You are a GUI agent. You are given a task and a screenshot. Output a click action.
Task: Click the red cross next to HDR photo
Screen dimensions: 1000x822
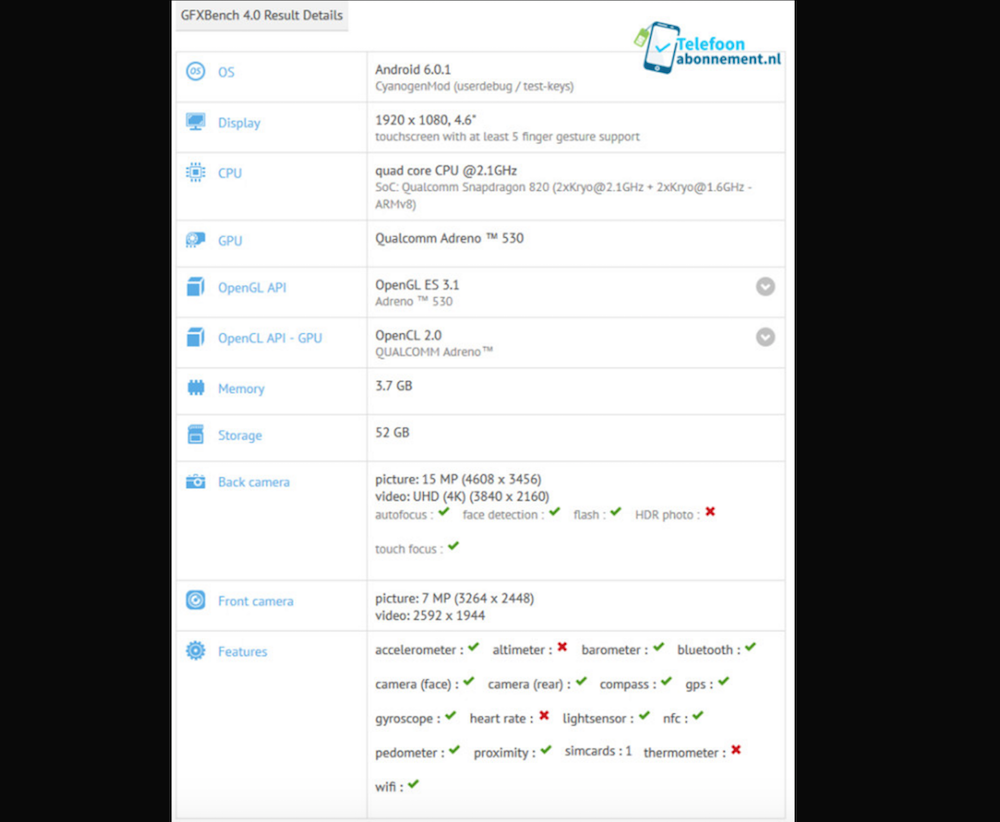(710, 512)
